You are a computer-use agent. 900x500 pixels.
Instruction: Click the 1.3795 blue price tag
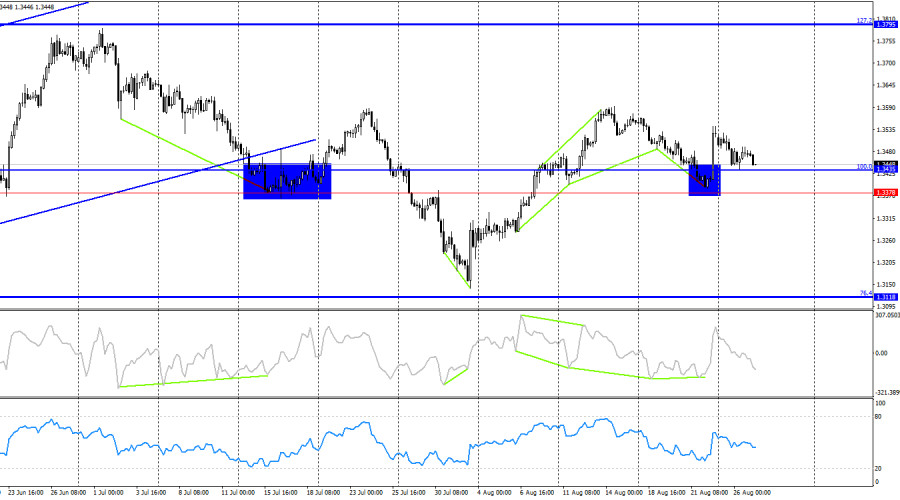coord(885,25)
